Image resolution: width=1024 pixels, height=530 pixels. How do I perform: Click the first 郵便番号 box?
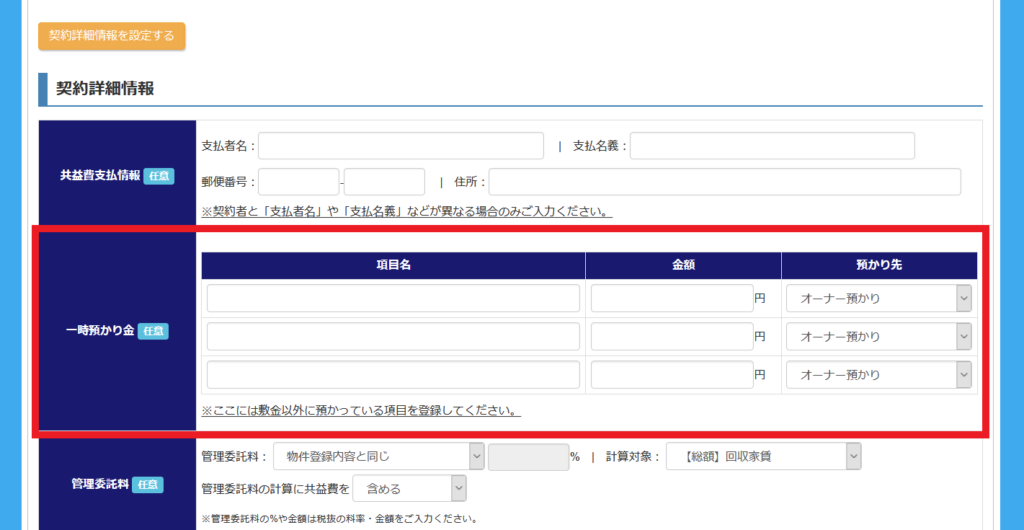click(298, 181)
